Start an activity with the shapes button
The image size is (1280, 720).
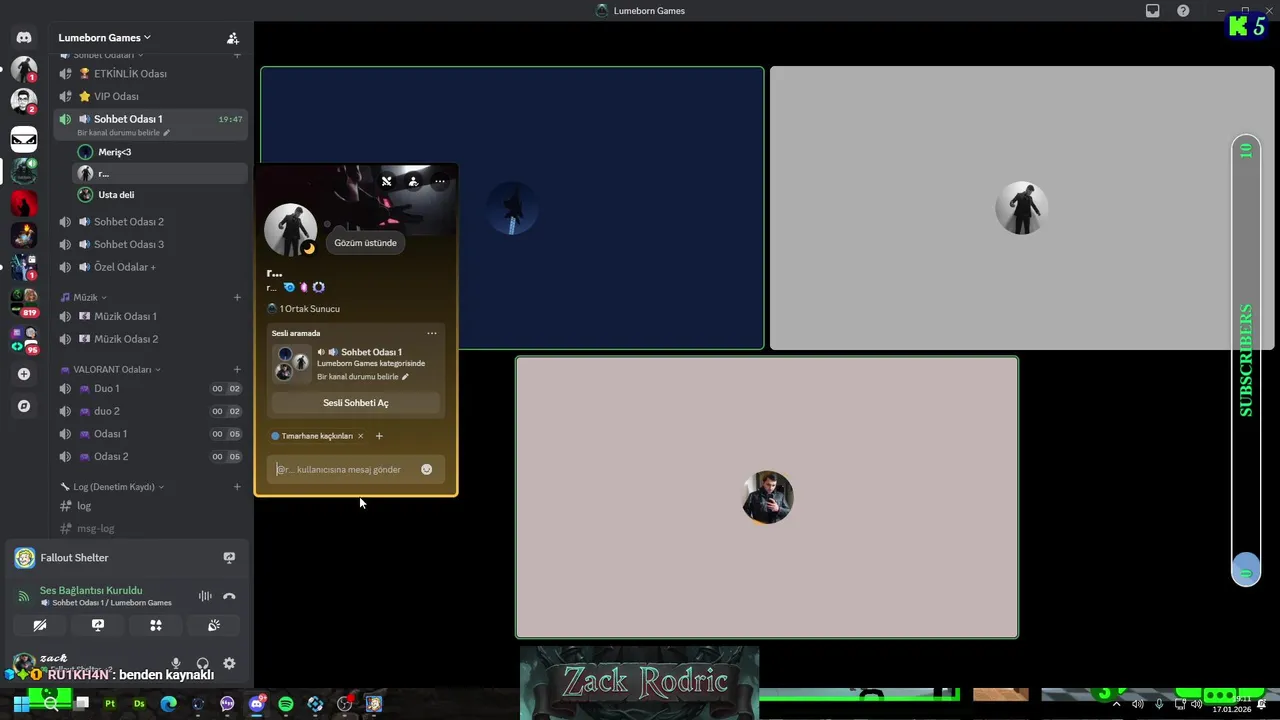[156, 625]
